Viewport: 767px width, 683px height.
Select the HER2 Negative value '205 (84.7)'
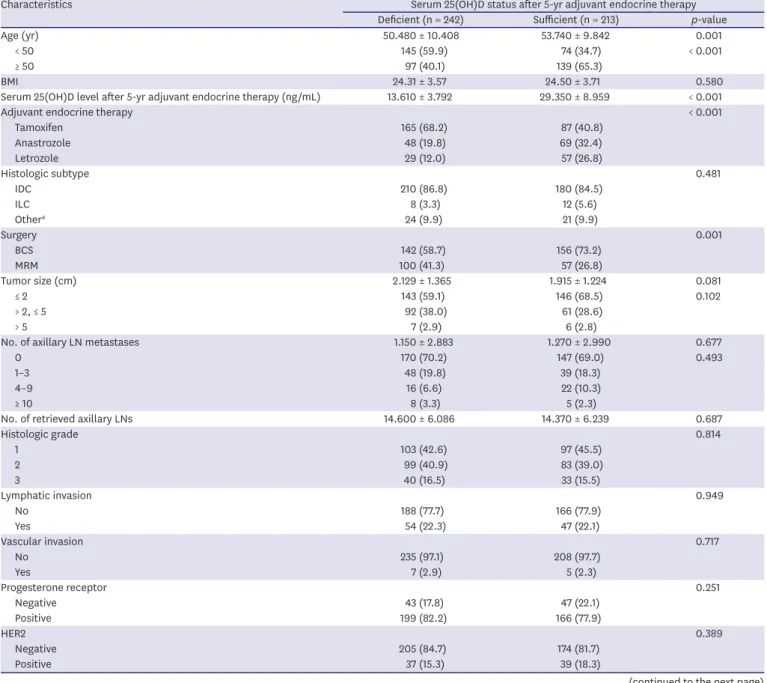click(x=422, y=649)
